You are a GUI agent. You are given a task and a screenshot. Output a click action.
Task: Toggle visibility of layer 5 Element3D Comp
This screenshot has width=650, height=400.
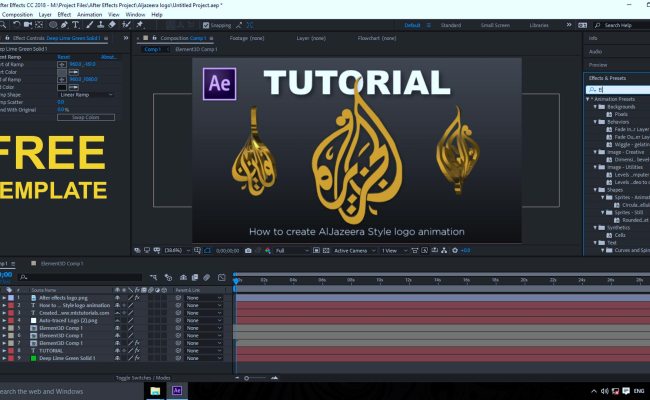pyautogui.click(x=117, y=328)
